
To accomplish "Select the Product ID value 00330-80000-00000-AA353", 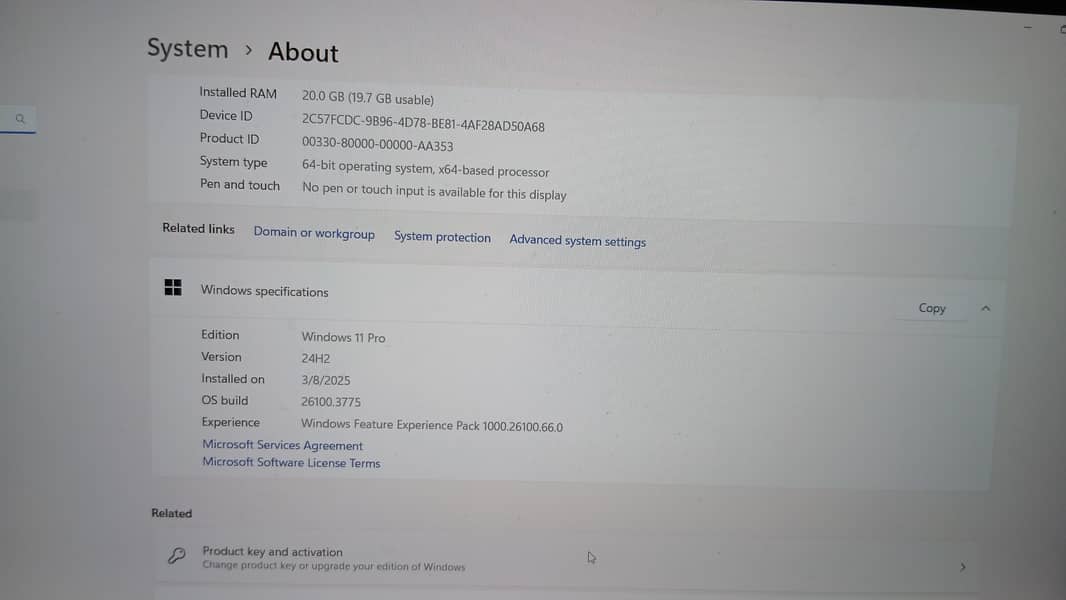I will pyautogui.click(x=377, y=143).
